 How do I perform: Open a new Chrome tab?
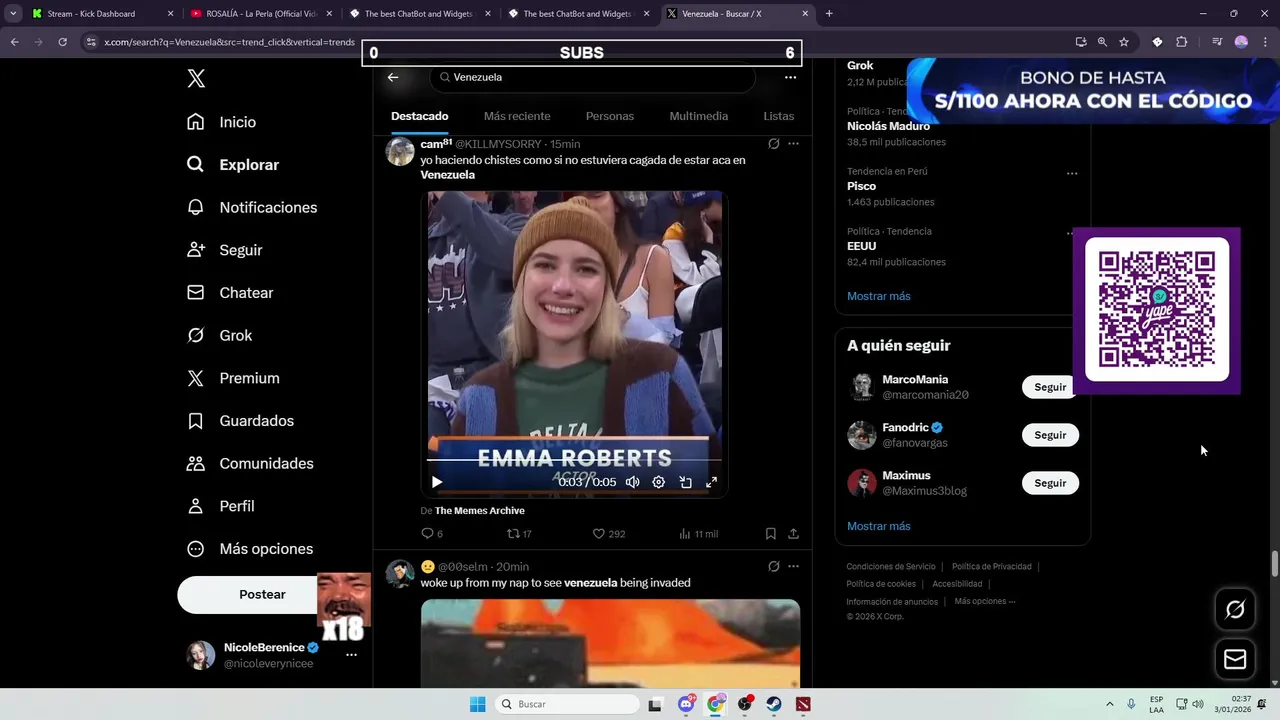coord(829,14)
